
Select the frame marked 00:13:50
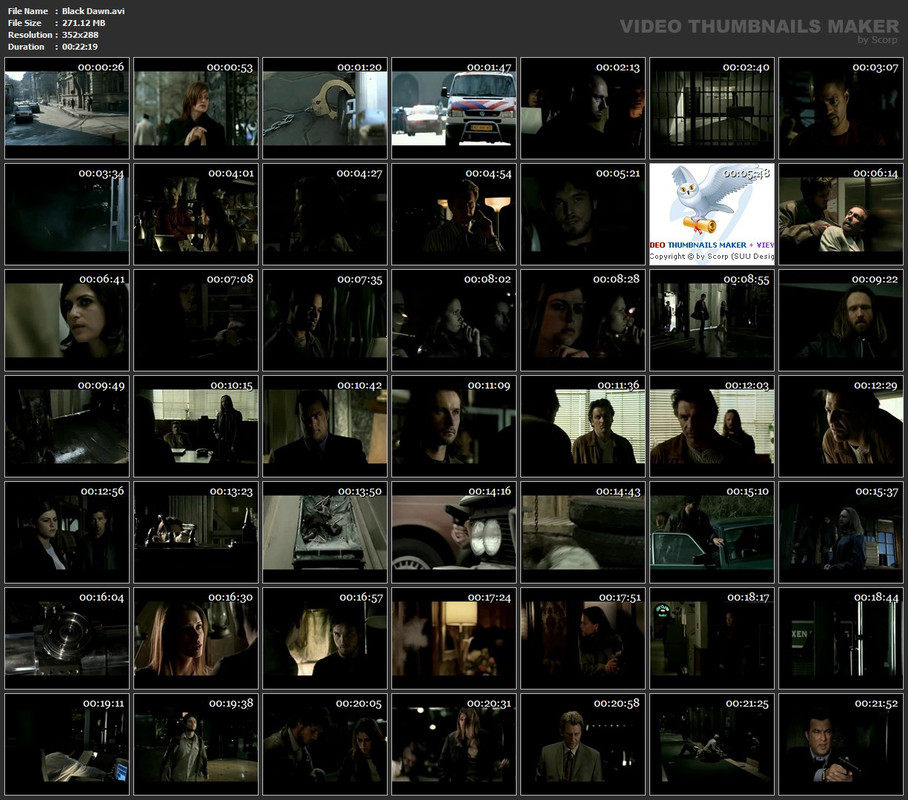pyautogui.click(x=325, y=532)
